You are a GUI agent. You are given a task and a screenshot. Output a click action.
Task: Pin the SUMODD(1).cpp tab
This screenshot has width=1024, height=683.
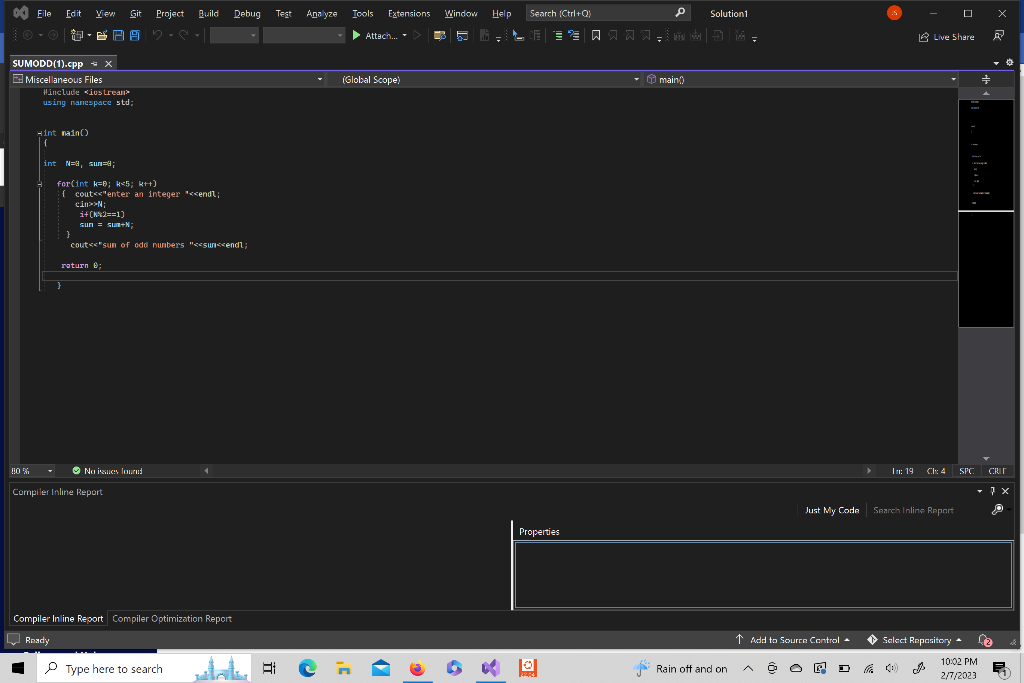(94, 63)
